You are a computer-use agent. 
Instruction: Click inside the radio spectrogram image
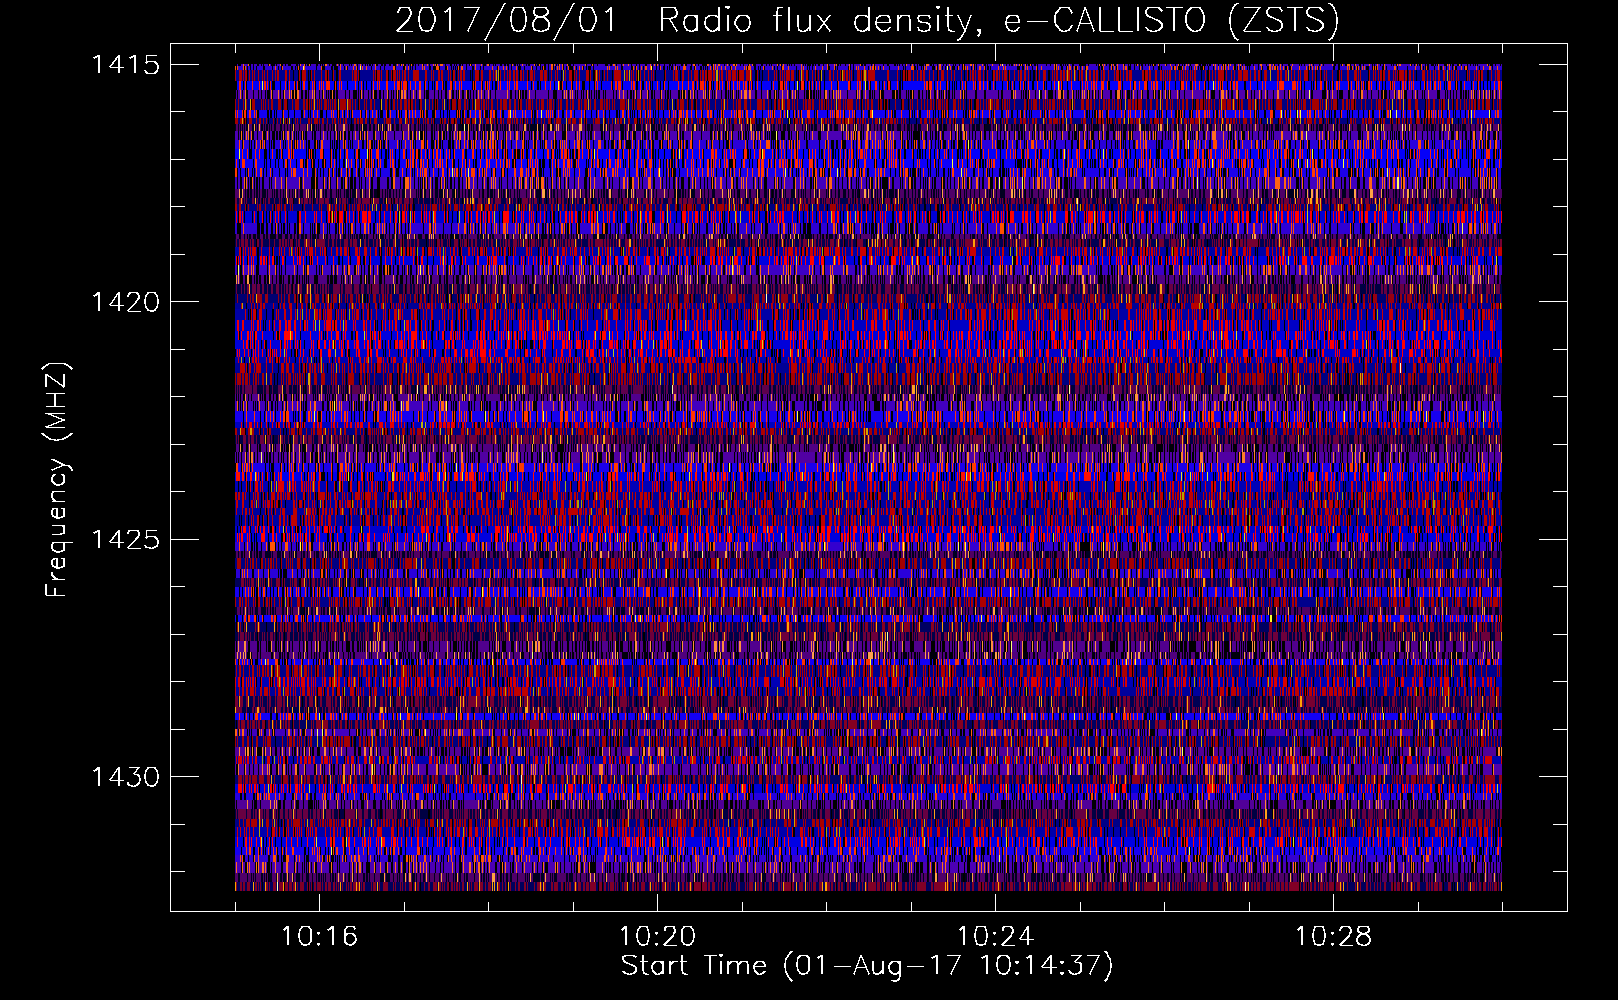[x=868, y=477]
